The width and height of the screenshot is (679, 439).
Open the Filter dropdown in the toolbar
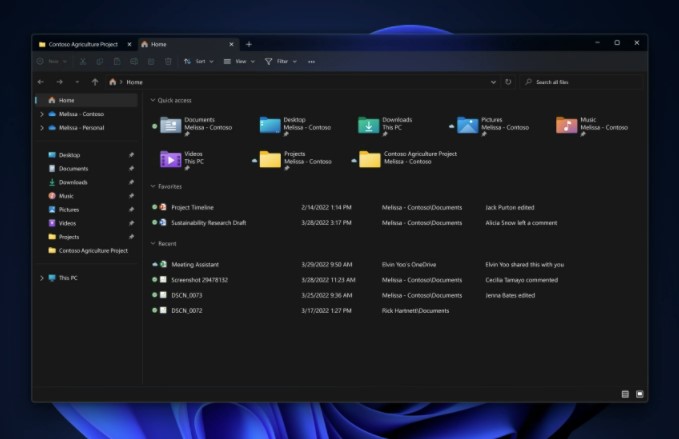click(x=277, y=61)
